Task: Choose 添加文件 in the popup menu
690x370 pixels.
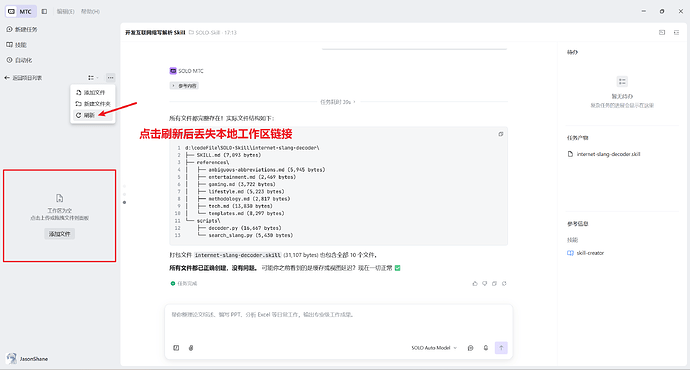Action: pyautogui.click(x=92, y=92)
